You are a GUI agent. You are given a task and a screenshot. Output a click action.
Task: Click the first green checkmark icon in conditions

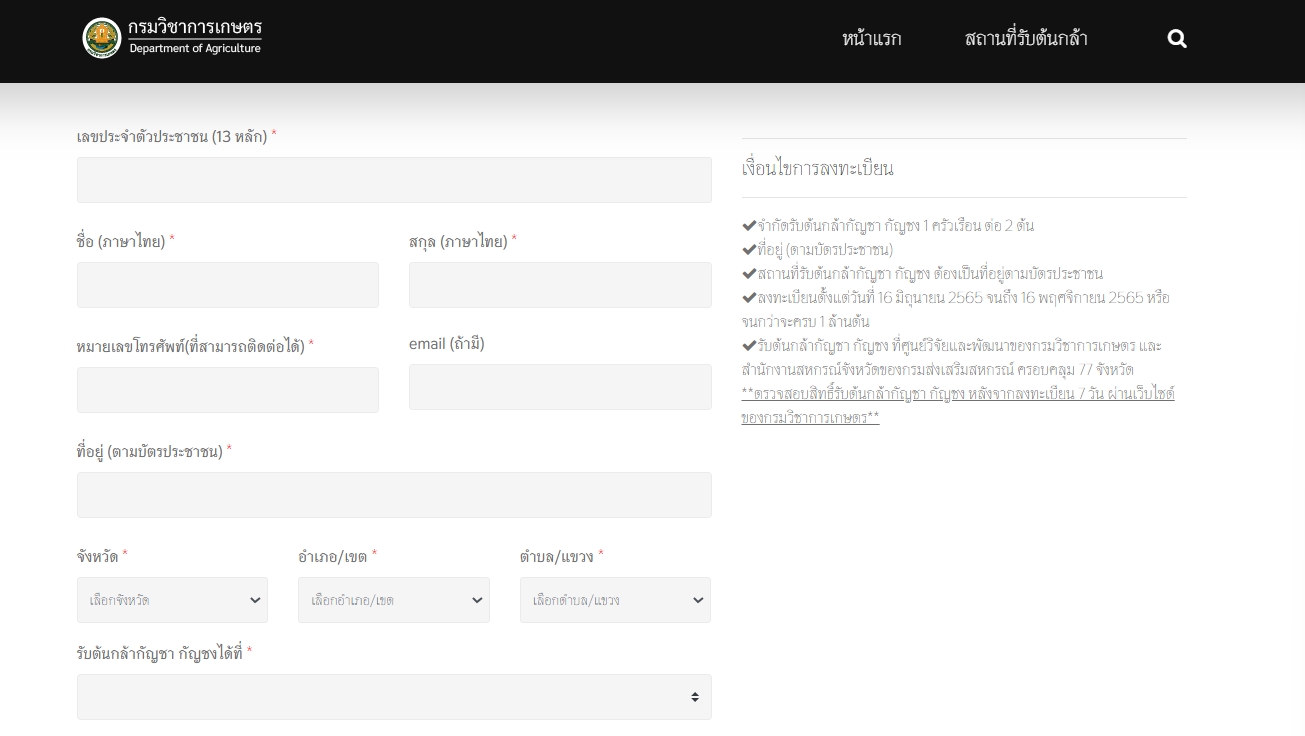[749, 225]
